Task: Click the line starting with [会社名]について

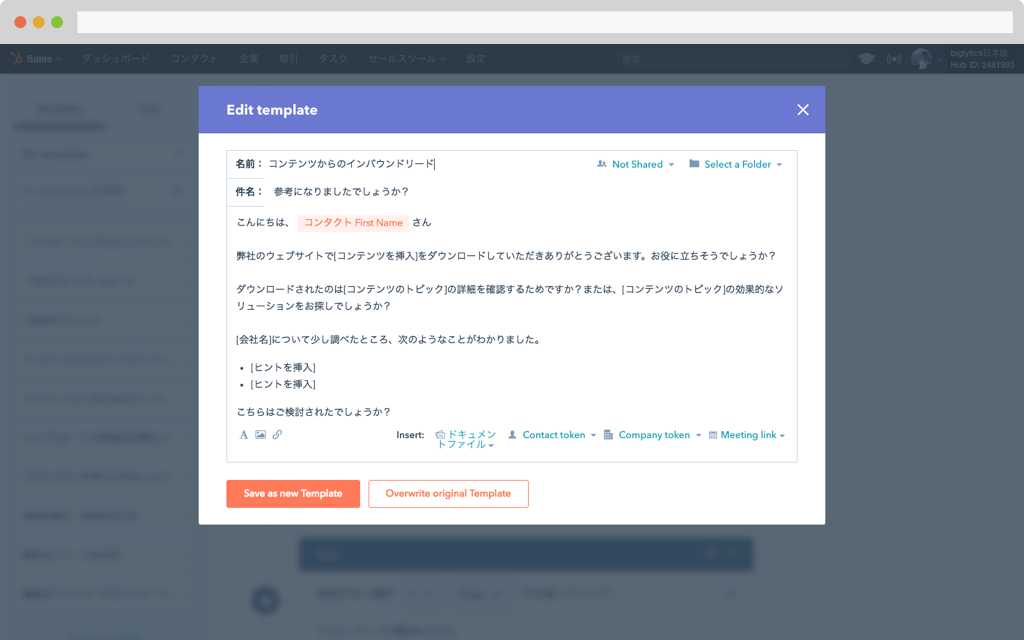Action: (389, 340)
